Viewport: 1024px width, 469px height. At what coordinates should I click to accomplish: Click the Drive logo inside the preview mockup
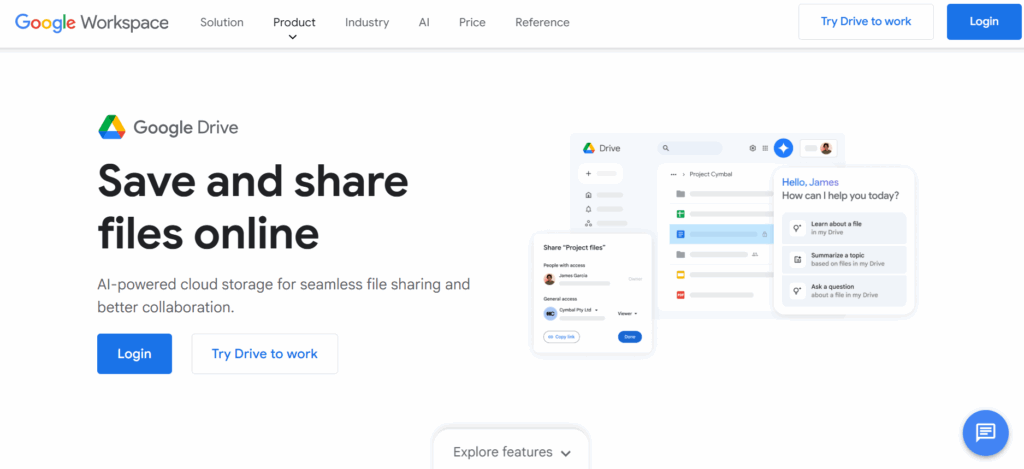click(588, 148)
